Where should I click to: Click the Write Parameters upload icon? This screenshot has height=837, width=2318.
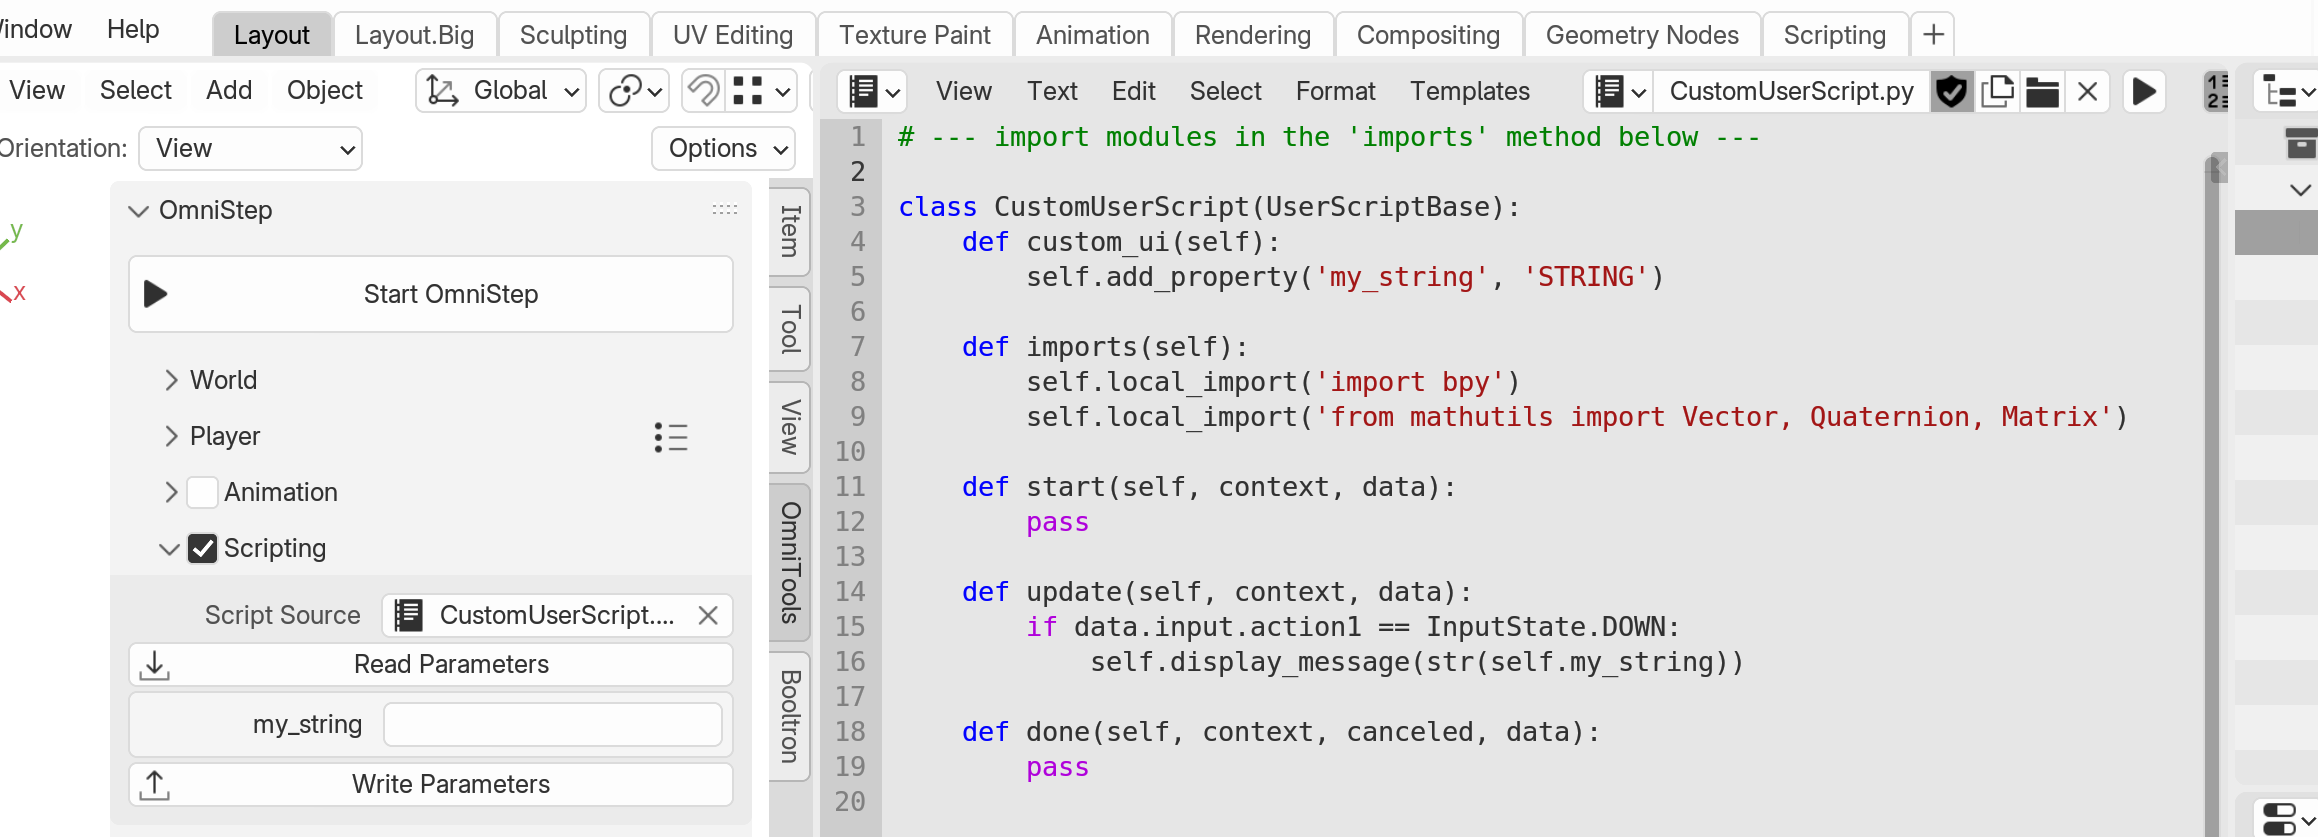click(x=155, y=785)
